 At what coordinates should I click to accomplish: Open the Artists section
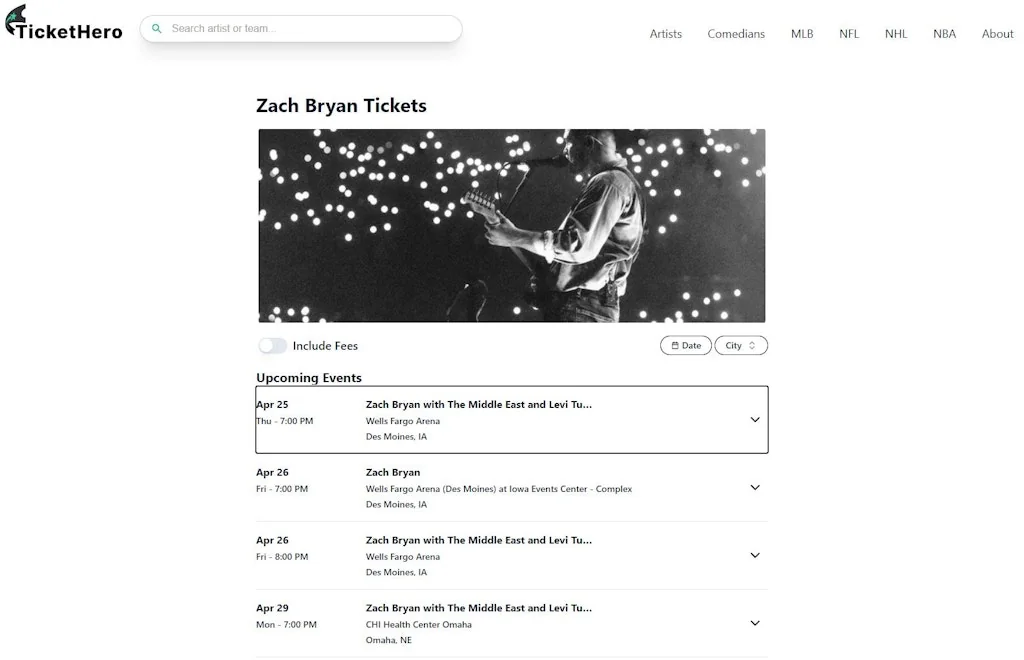point(665,33)
